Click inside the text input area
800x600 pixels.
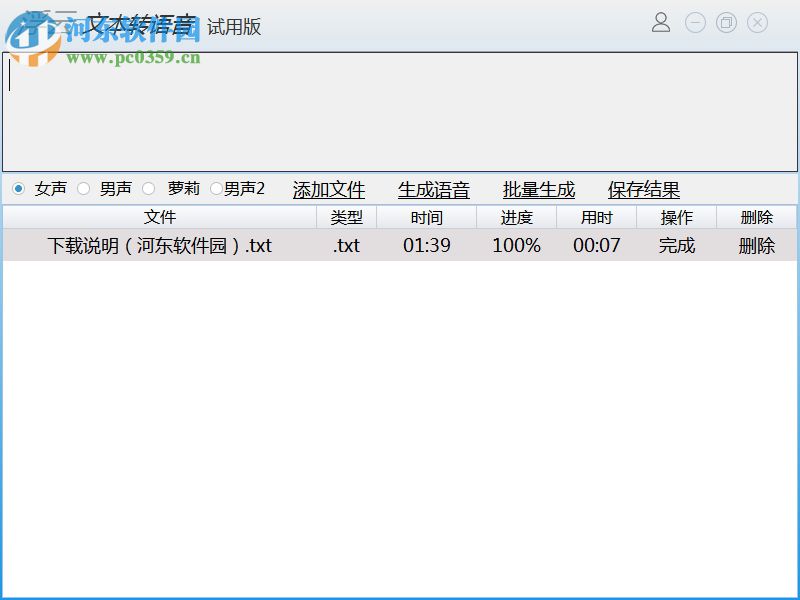[x=400, y=110]
